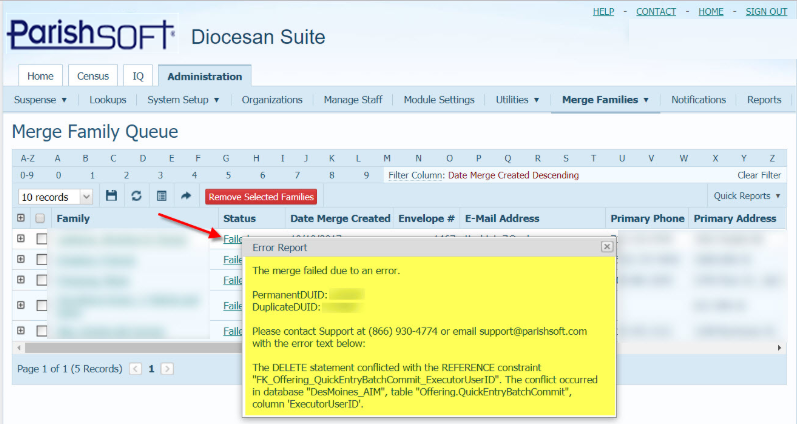Expand the fifth family row
797x424 pixels.
(21, 330)
